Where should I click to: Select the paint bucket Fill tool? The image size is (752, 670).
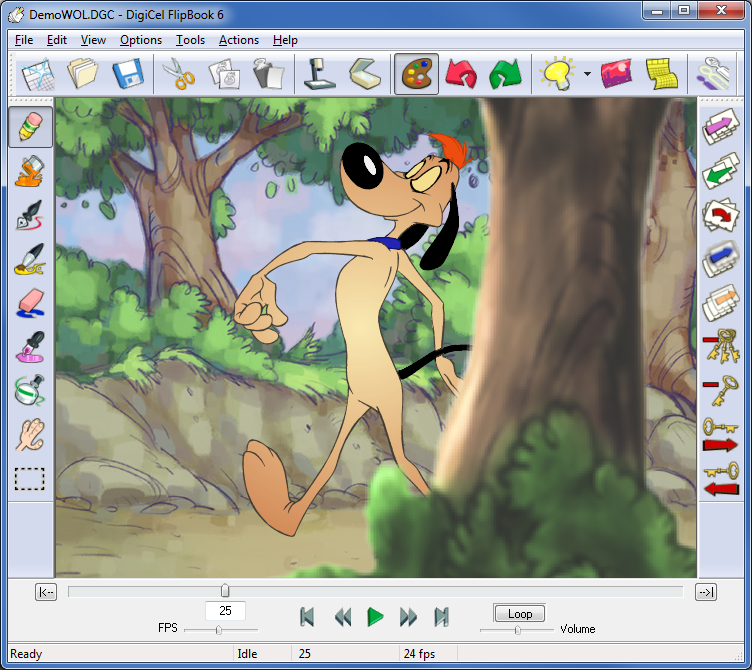coord(30,171)
